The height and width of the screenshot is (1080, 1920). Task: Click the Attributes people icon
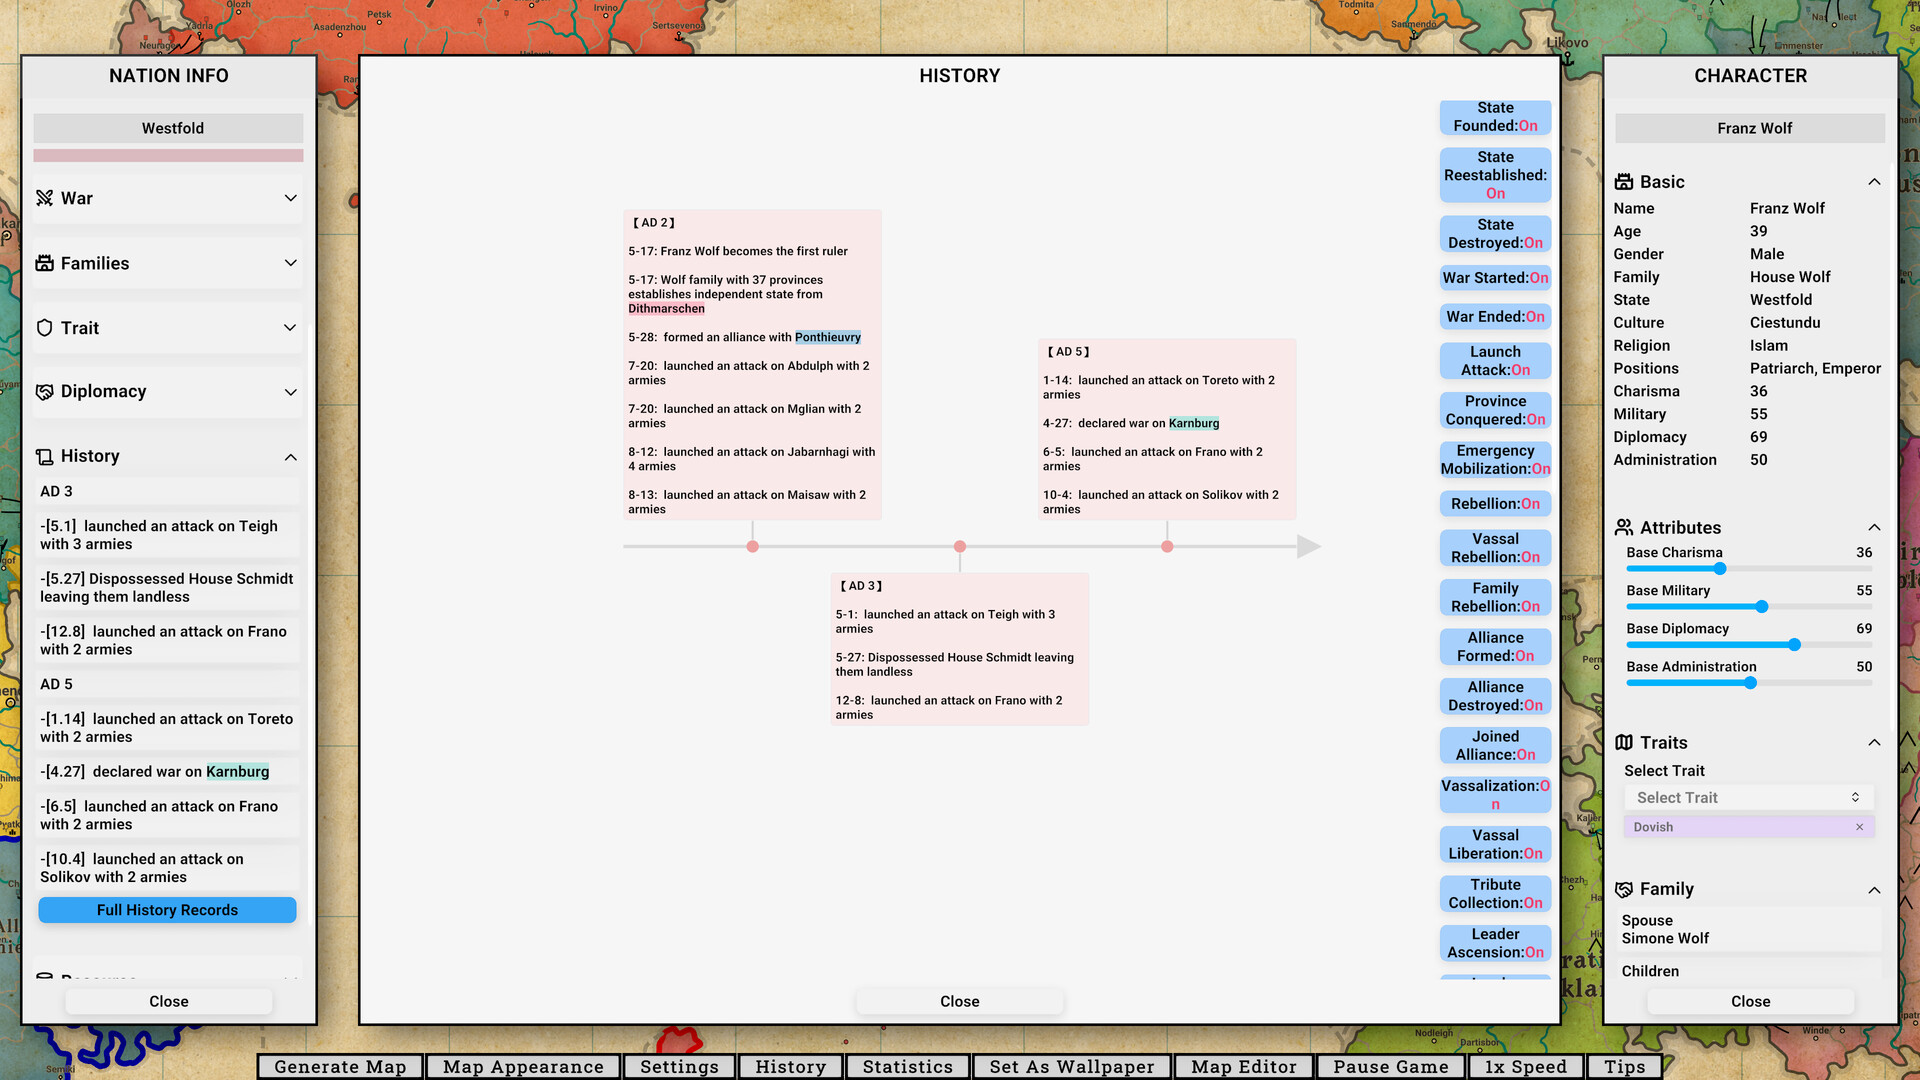(1625, 527)
